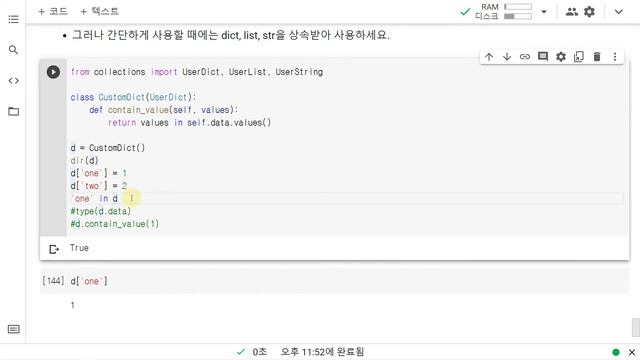640x360 pixels.
Task: Open RAM and disk resource indicator
Action: pos(504,11)
